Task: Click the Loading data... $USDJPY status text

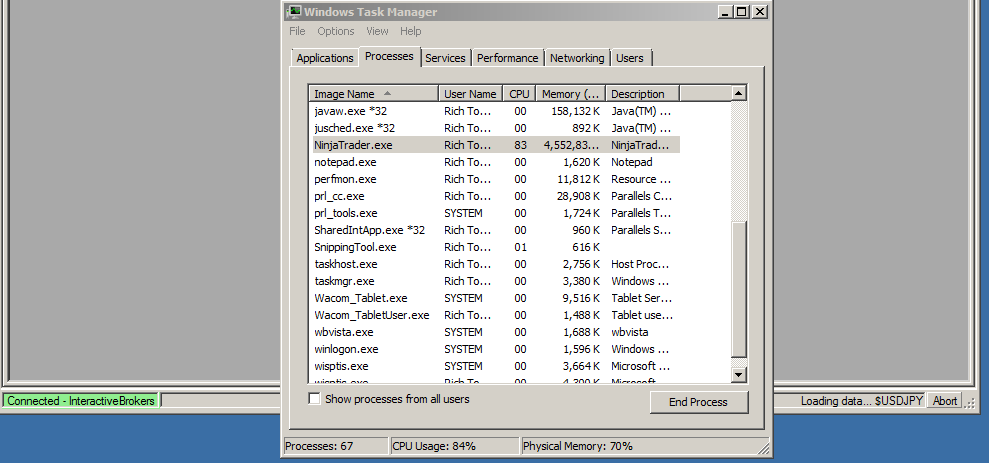Action: click(x=862, y=401)
